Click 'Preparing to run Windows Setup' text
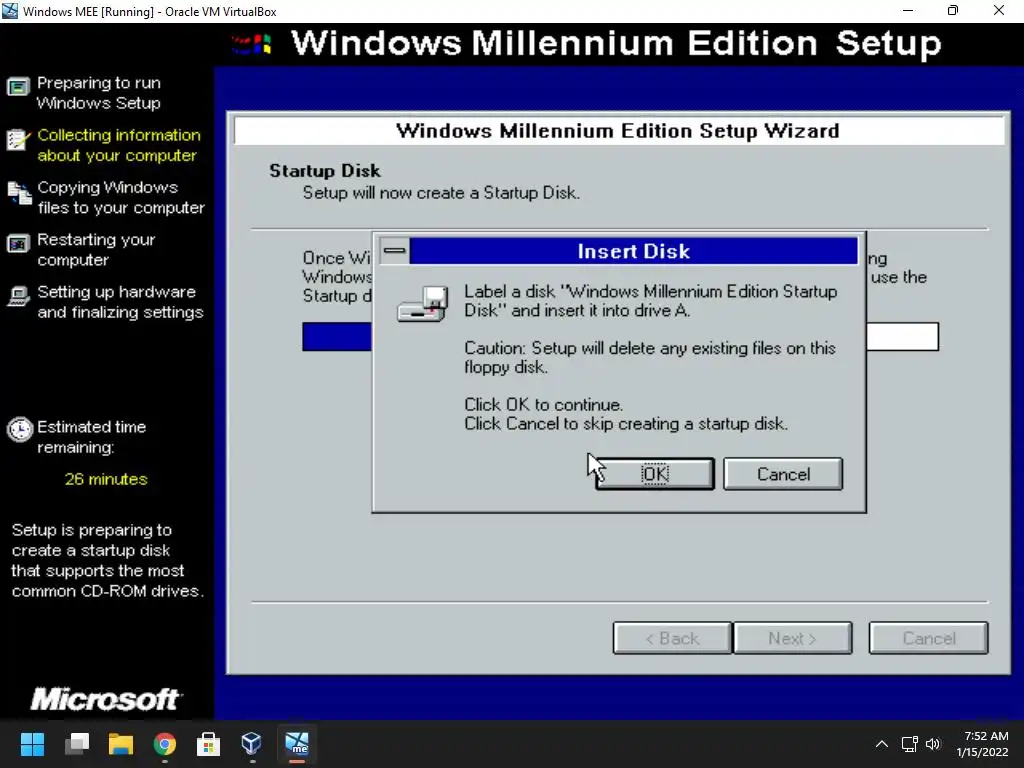The image size is (1024, 768). pos(99,93)
